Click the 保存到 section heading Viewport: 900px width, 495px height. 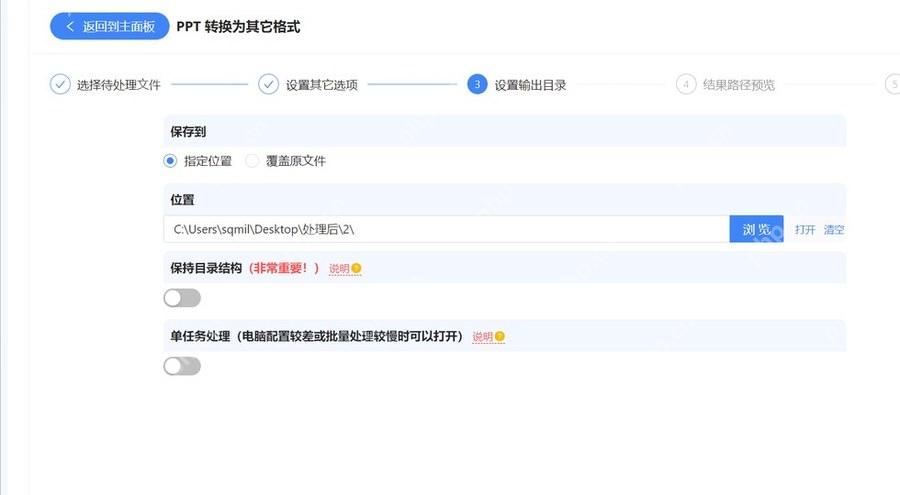tap(188, 132)
